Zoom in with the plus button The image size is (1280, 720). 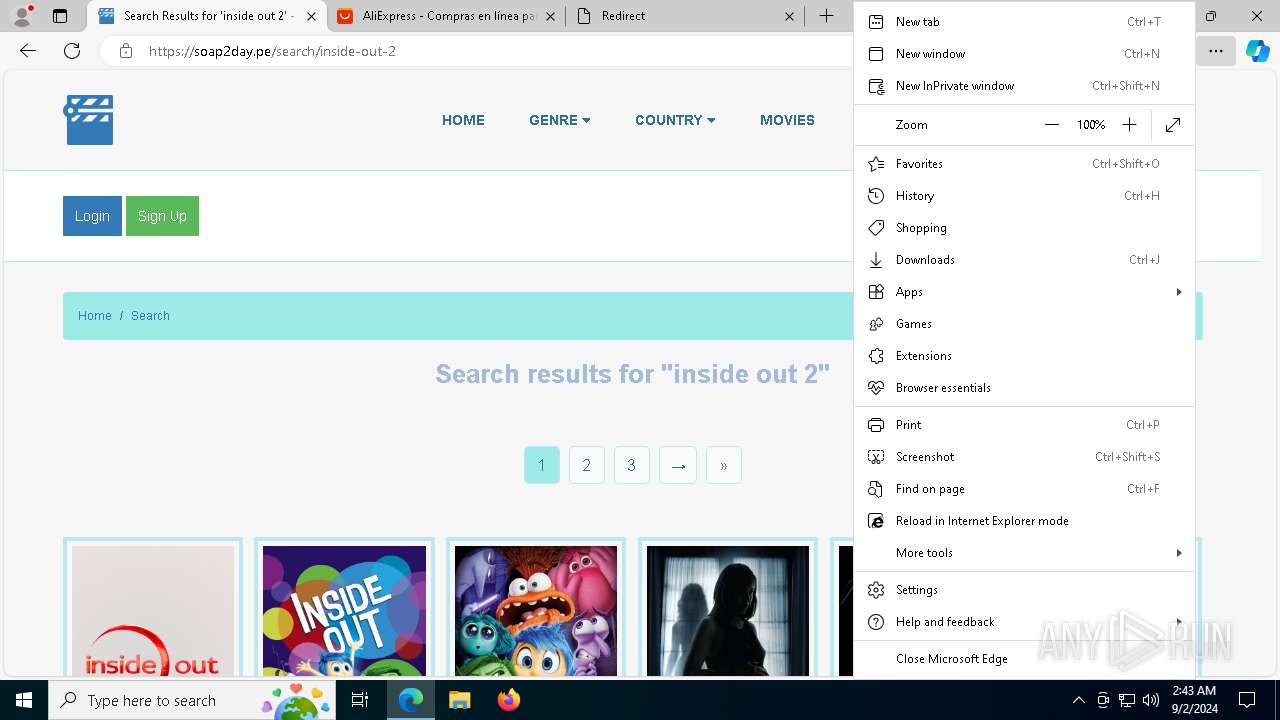tap(1129, 125)
